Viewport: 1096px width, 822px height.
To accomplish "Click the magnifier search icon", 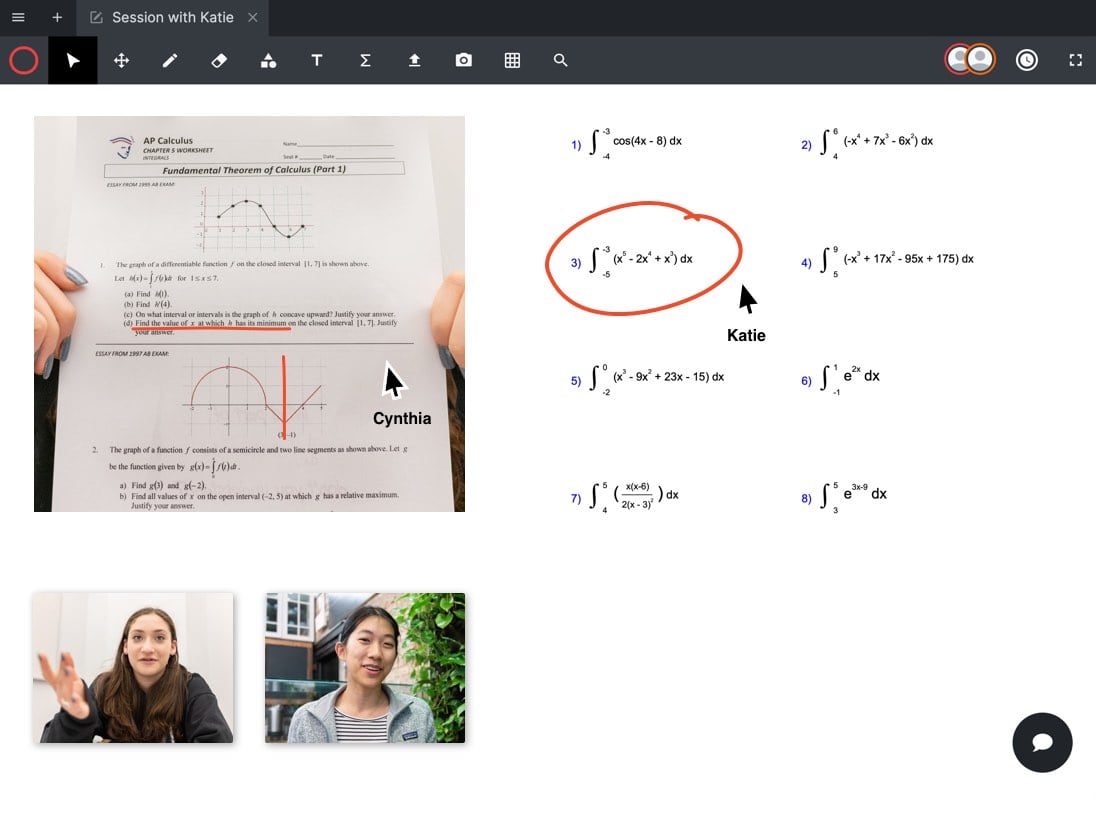I will pos(561,61).
